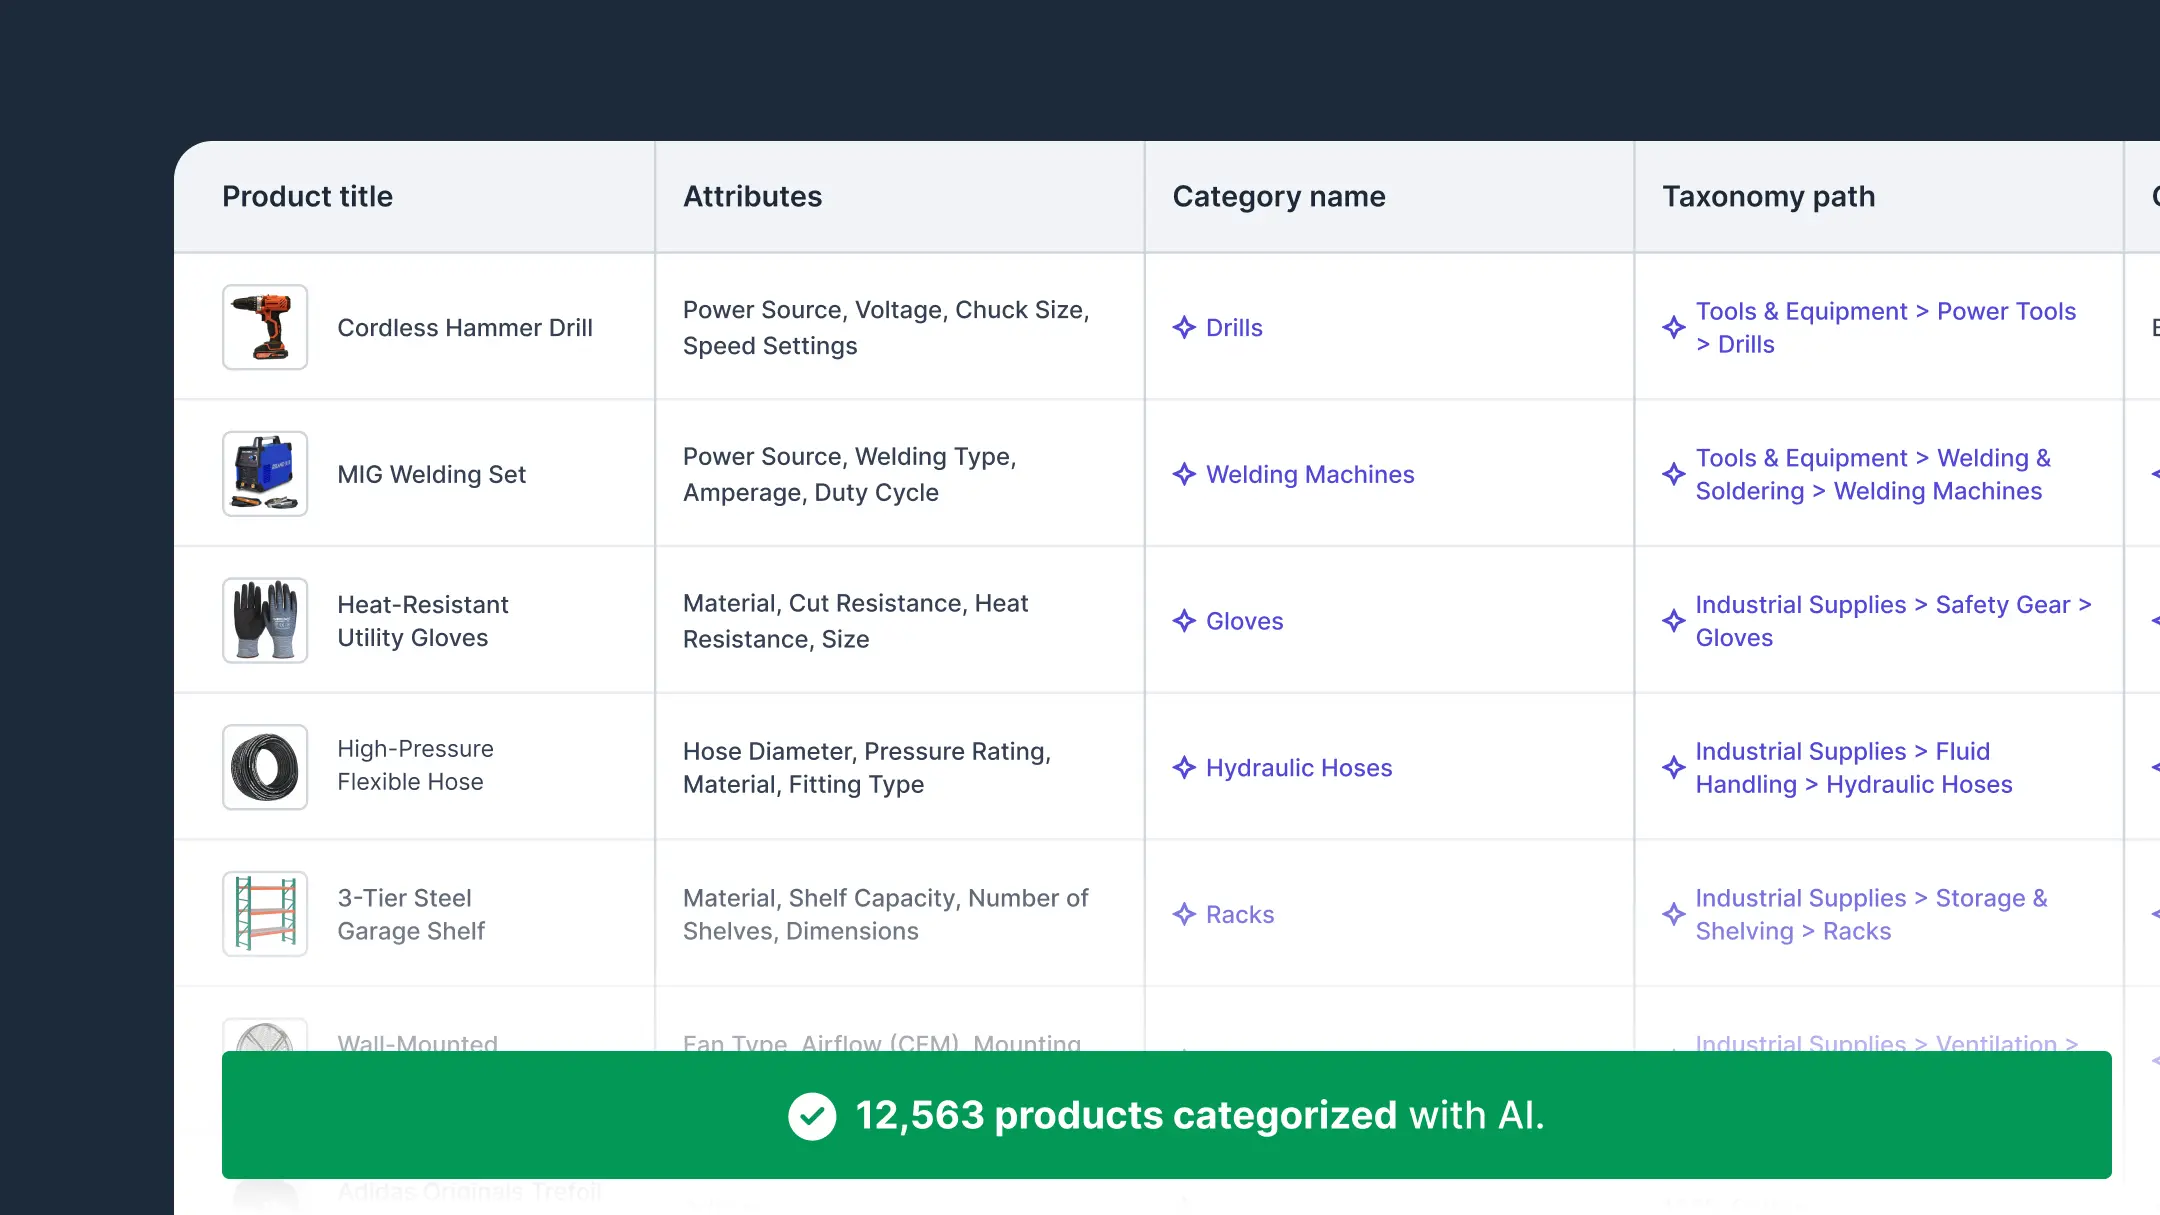Open the Drills category link

click(x=1234, y=327)
